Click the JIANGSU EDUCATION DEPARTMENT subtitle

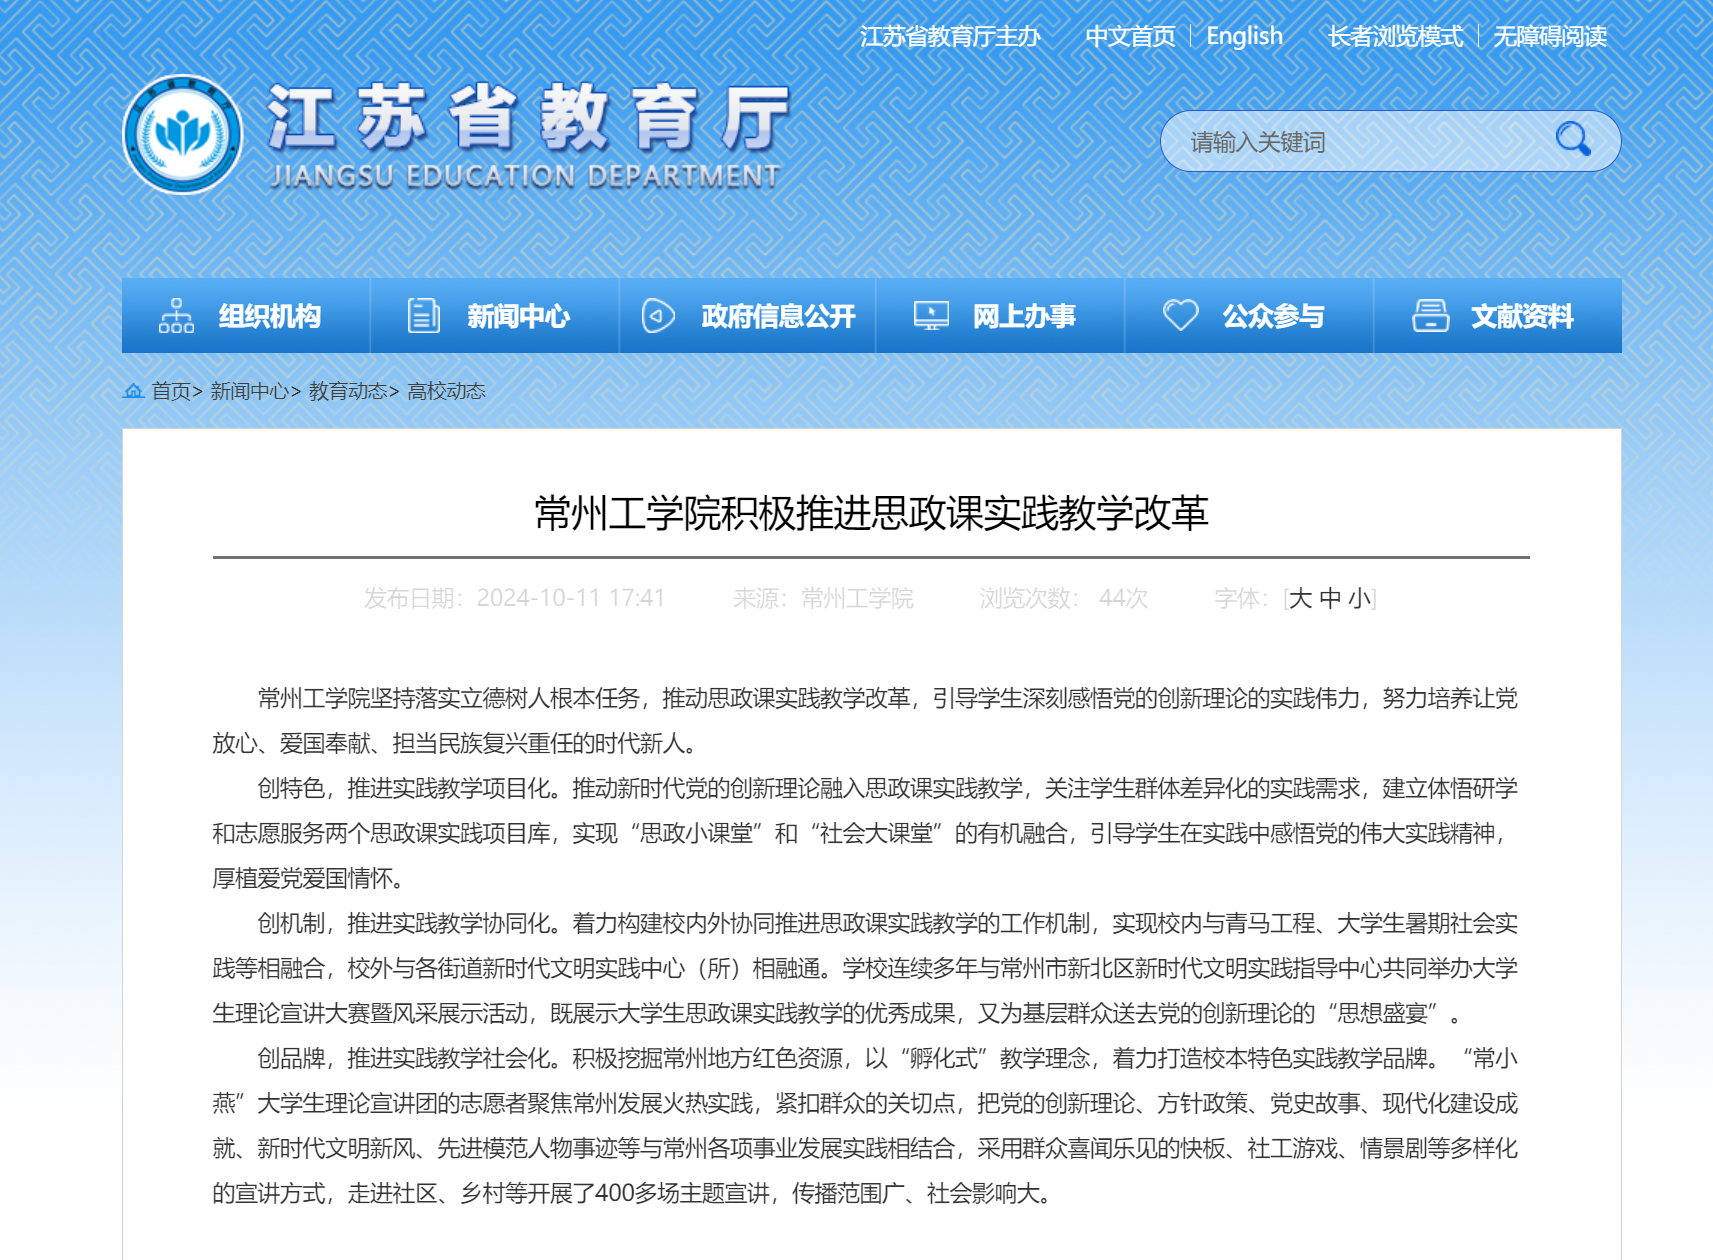525,176
